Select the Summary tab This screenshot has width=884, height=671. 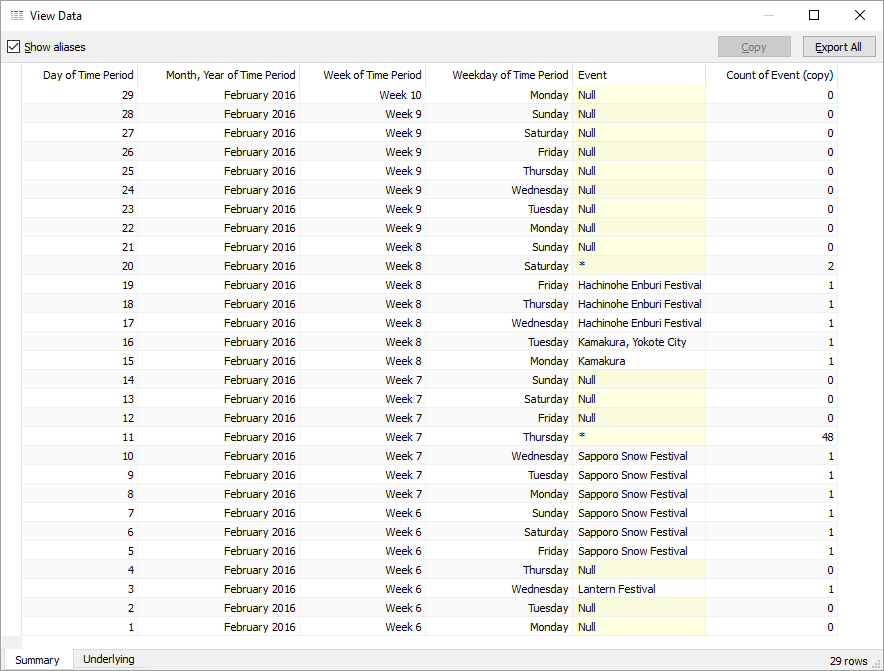37,660
